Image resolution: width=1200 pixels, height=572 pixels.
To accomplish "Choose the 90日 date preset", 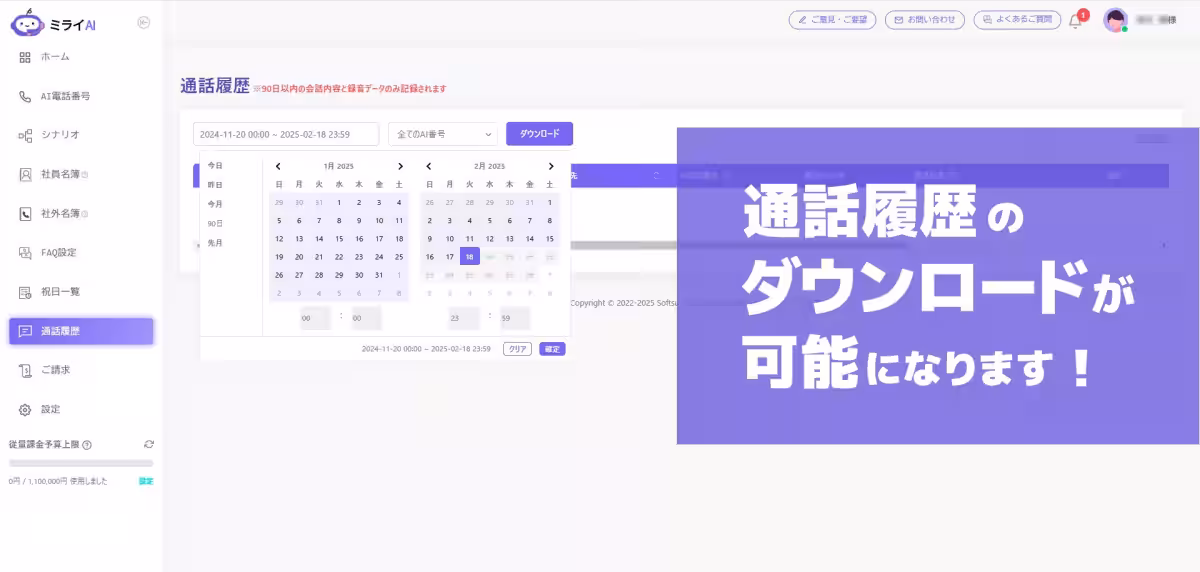I will [x=215, y=224].
